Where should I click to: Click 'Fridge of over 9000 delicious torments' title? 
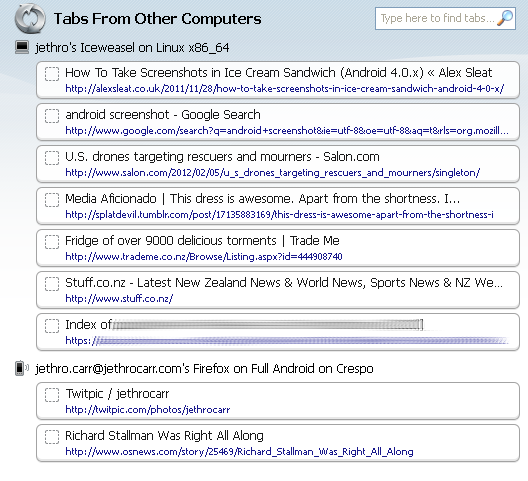point(202,241)
